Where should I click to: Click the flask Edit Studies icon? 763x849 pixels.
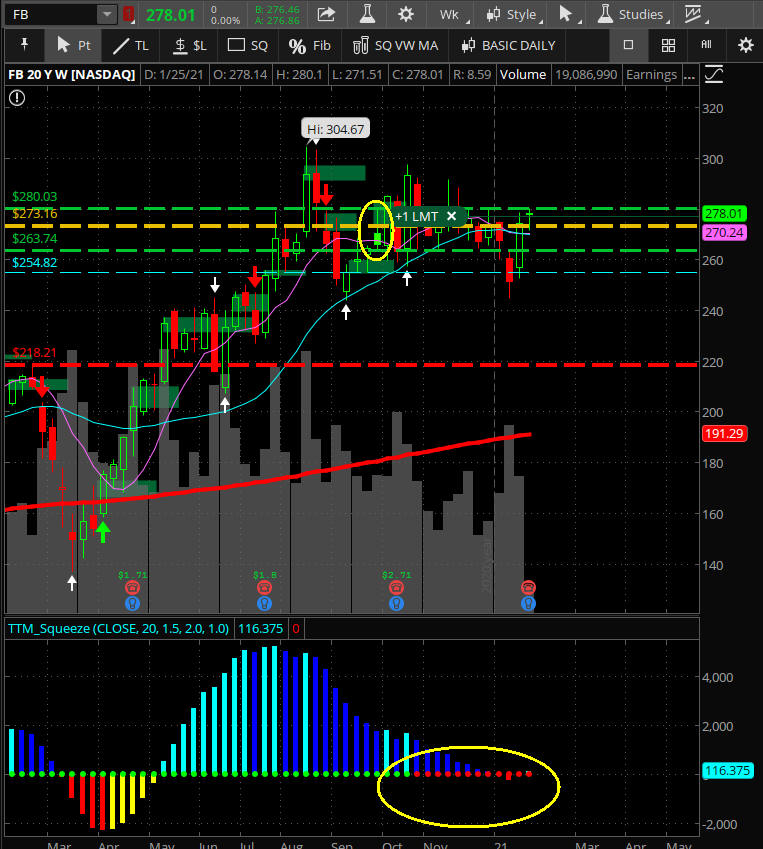366,14
